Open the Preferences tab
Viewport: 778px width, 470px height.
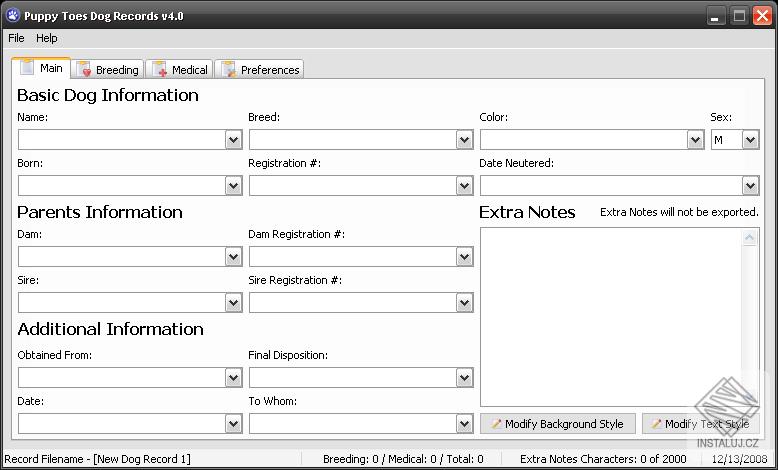tap(259, 69)
